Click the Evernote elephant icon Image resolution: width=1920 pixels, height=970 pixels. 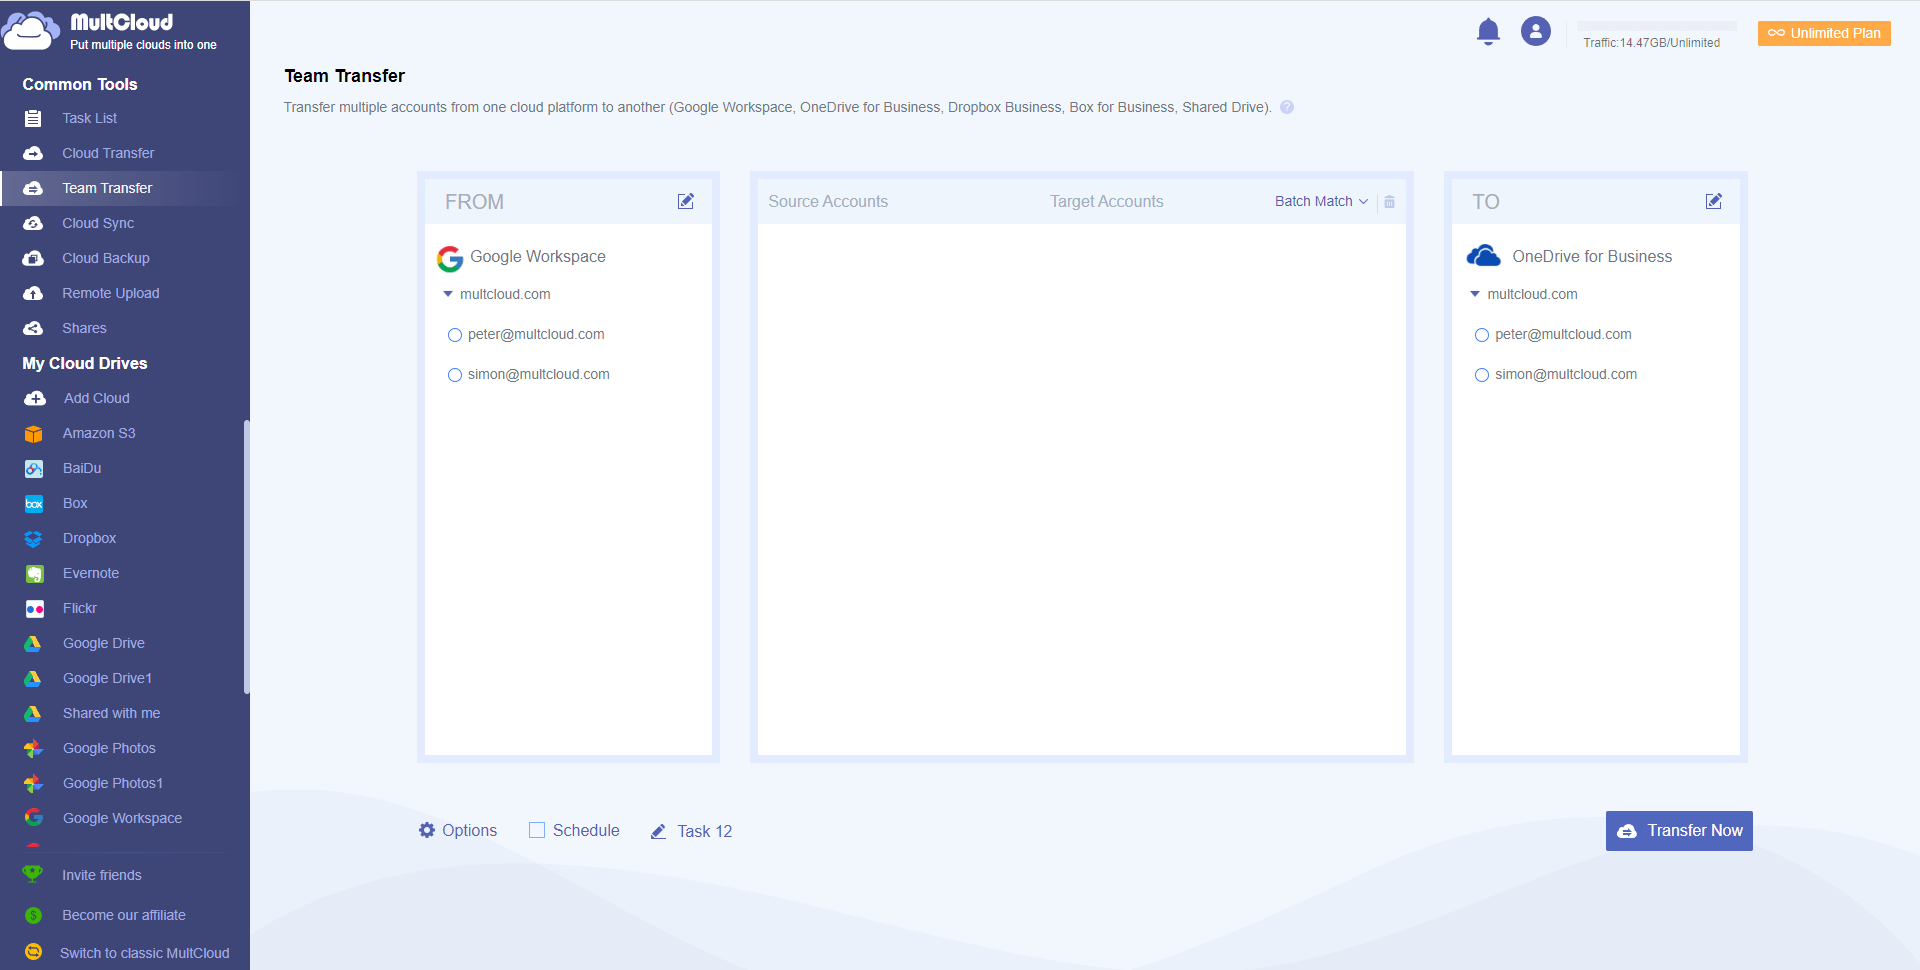[x=34, y=573]
